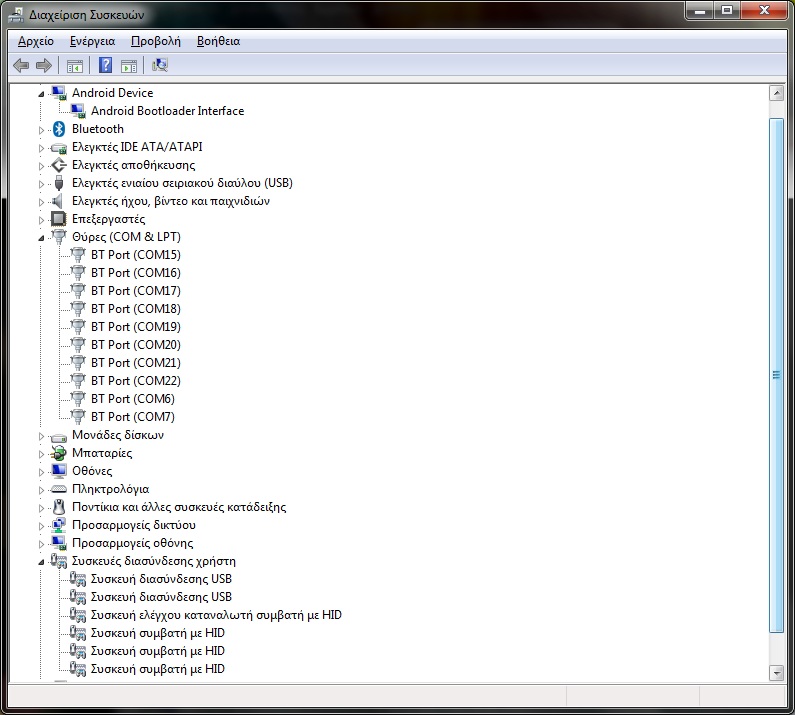Select BT Port (COM15) in the tree
This screenshot has height=715, width=795.
135,255
